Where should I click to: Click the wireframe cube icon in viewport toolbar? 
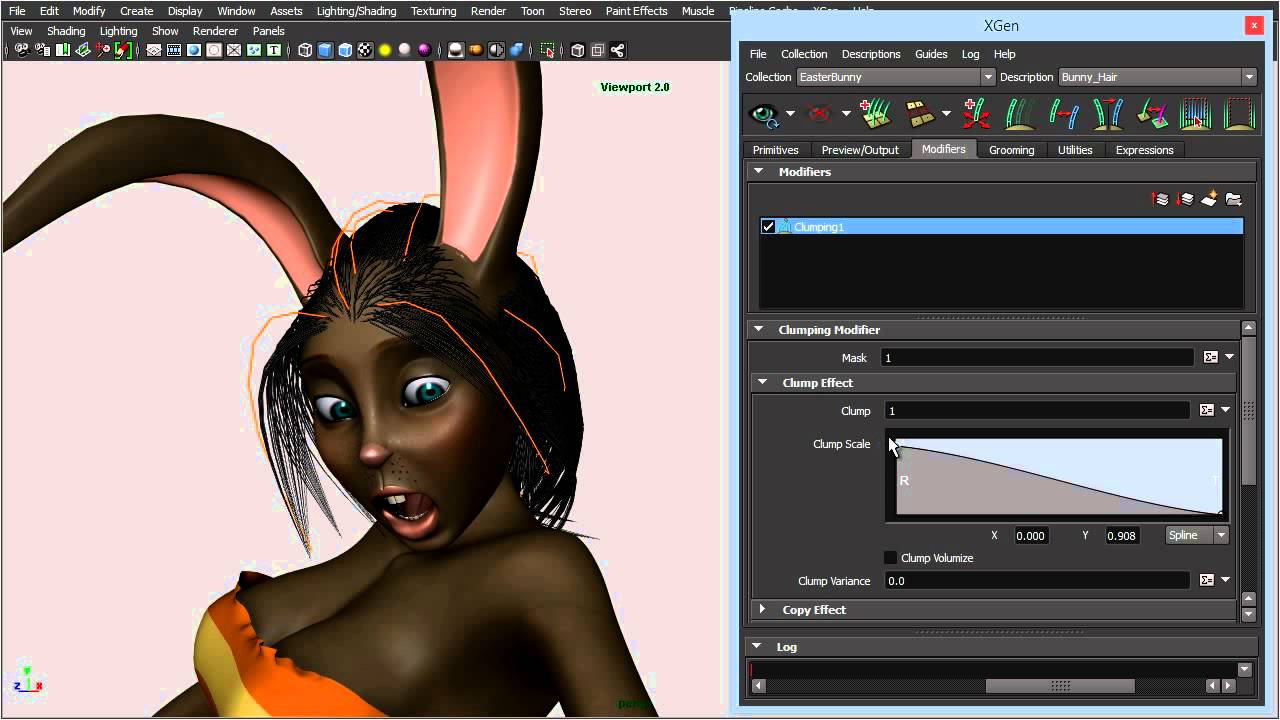(305, 50)
